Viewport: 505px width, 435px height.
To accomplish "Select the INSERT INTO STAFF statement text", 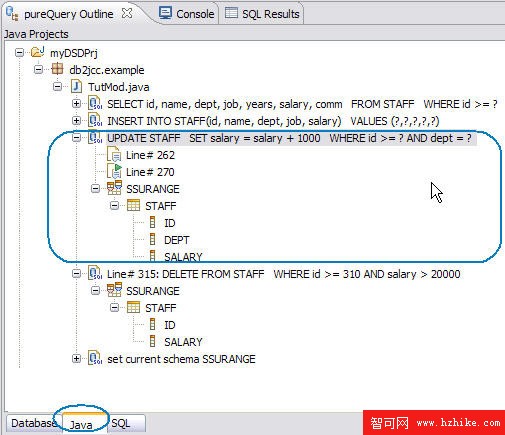I will tap(273, 121).
